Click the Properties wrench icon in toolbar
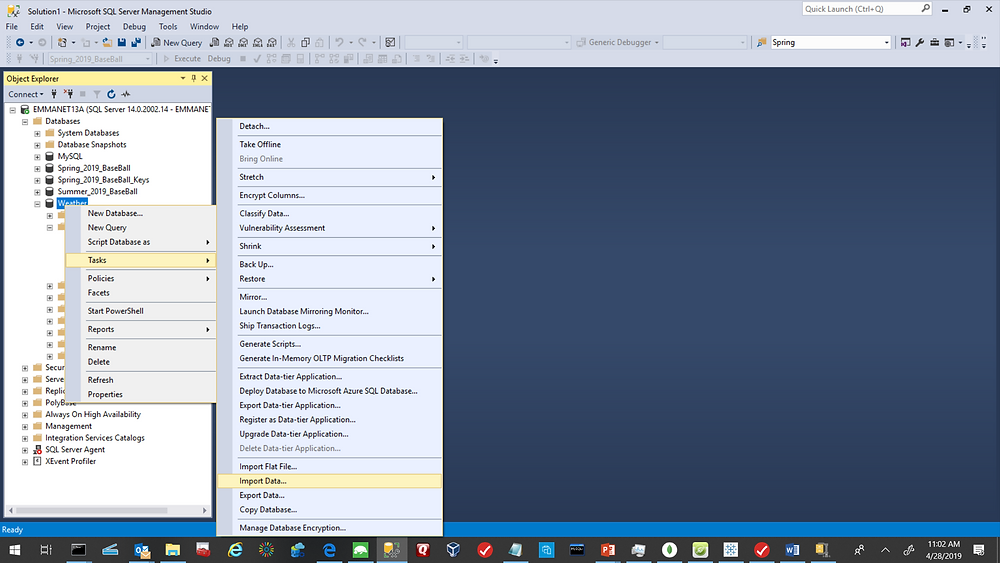Viewport: 1000px width, 563px height. (x=920, y=43)
